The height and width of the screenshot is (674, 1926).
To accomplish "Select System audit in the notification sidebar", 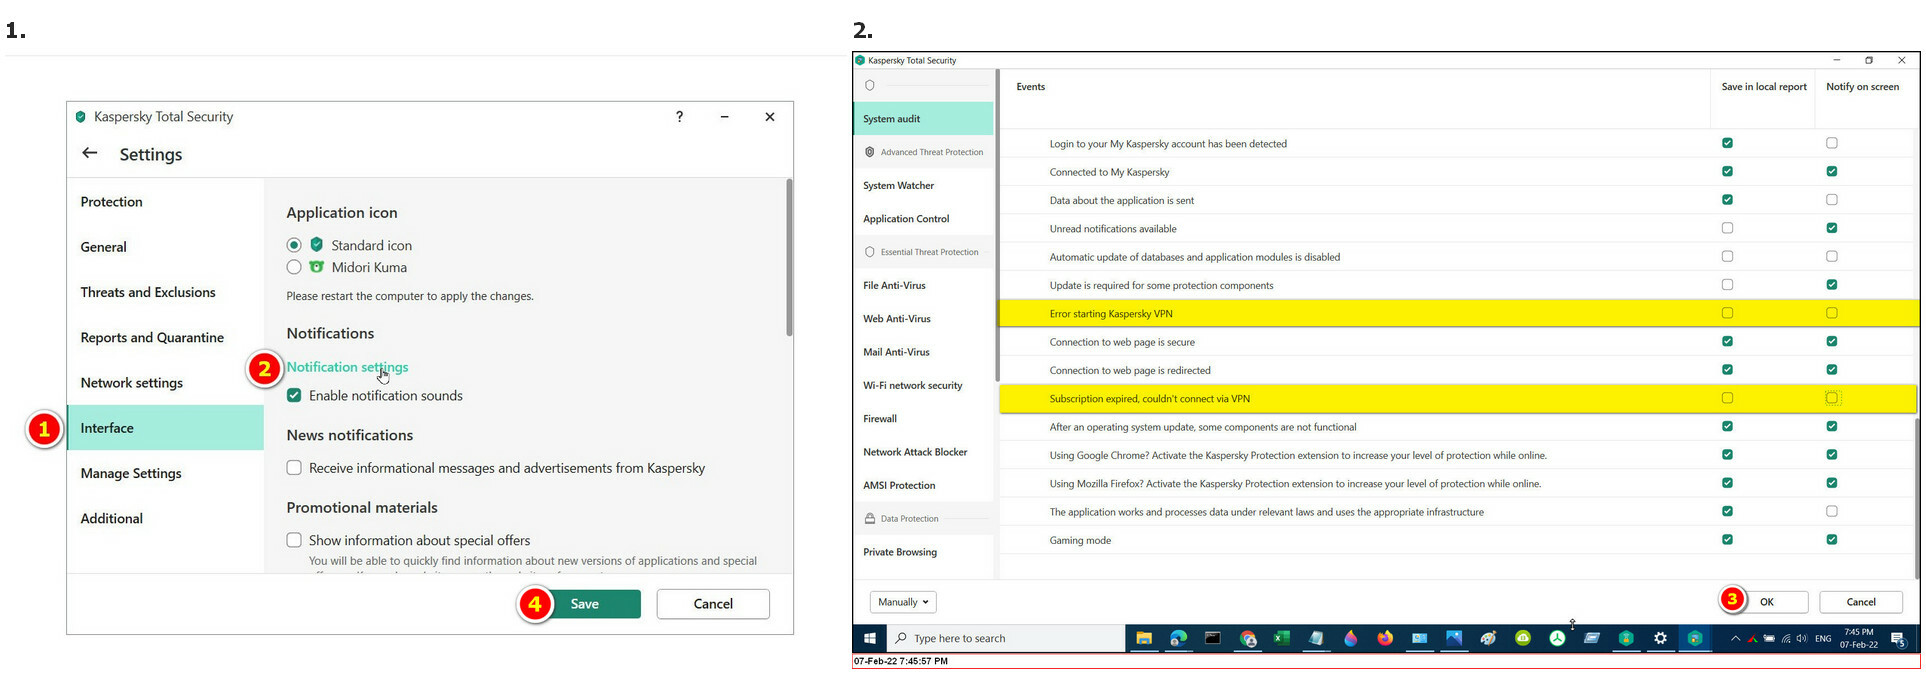I will coord(923,118).
